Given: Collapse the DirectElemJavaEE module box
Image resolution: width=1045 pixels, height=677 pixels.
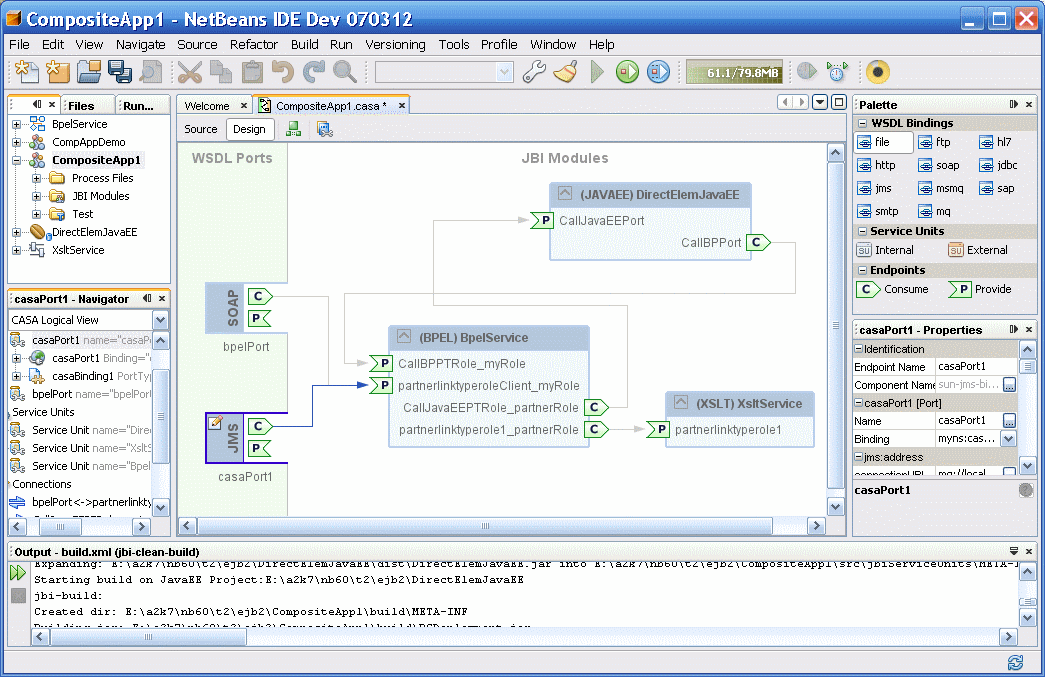Looking at the screenshot, I should 564,193.
